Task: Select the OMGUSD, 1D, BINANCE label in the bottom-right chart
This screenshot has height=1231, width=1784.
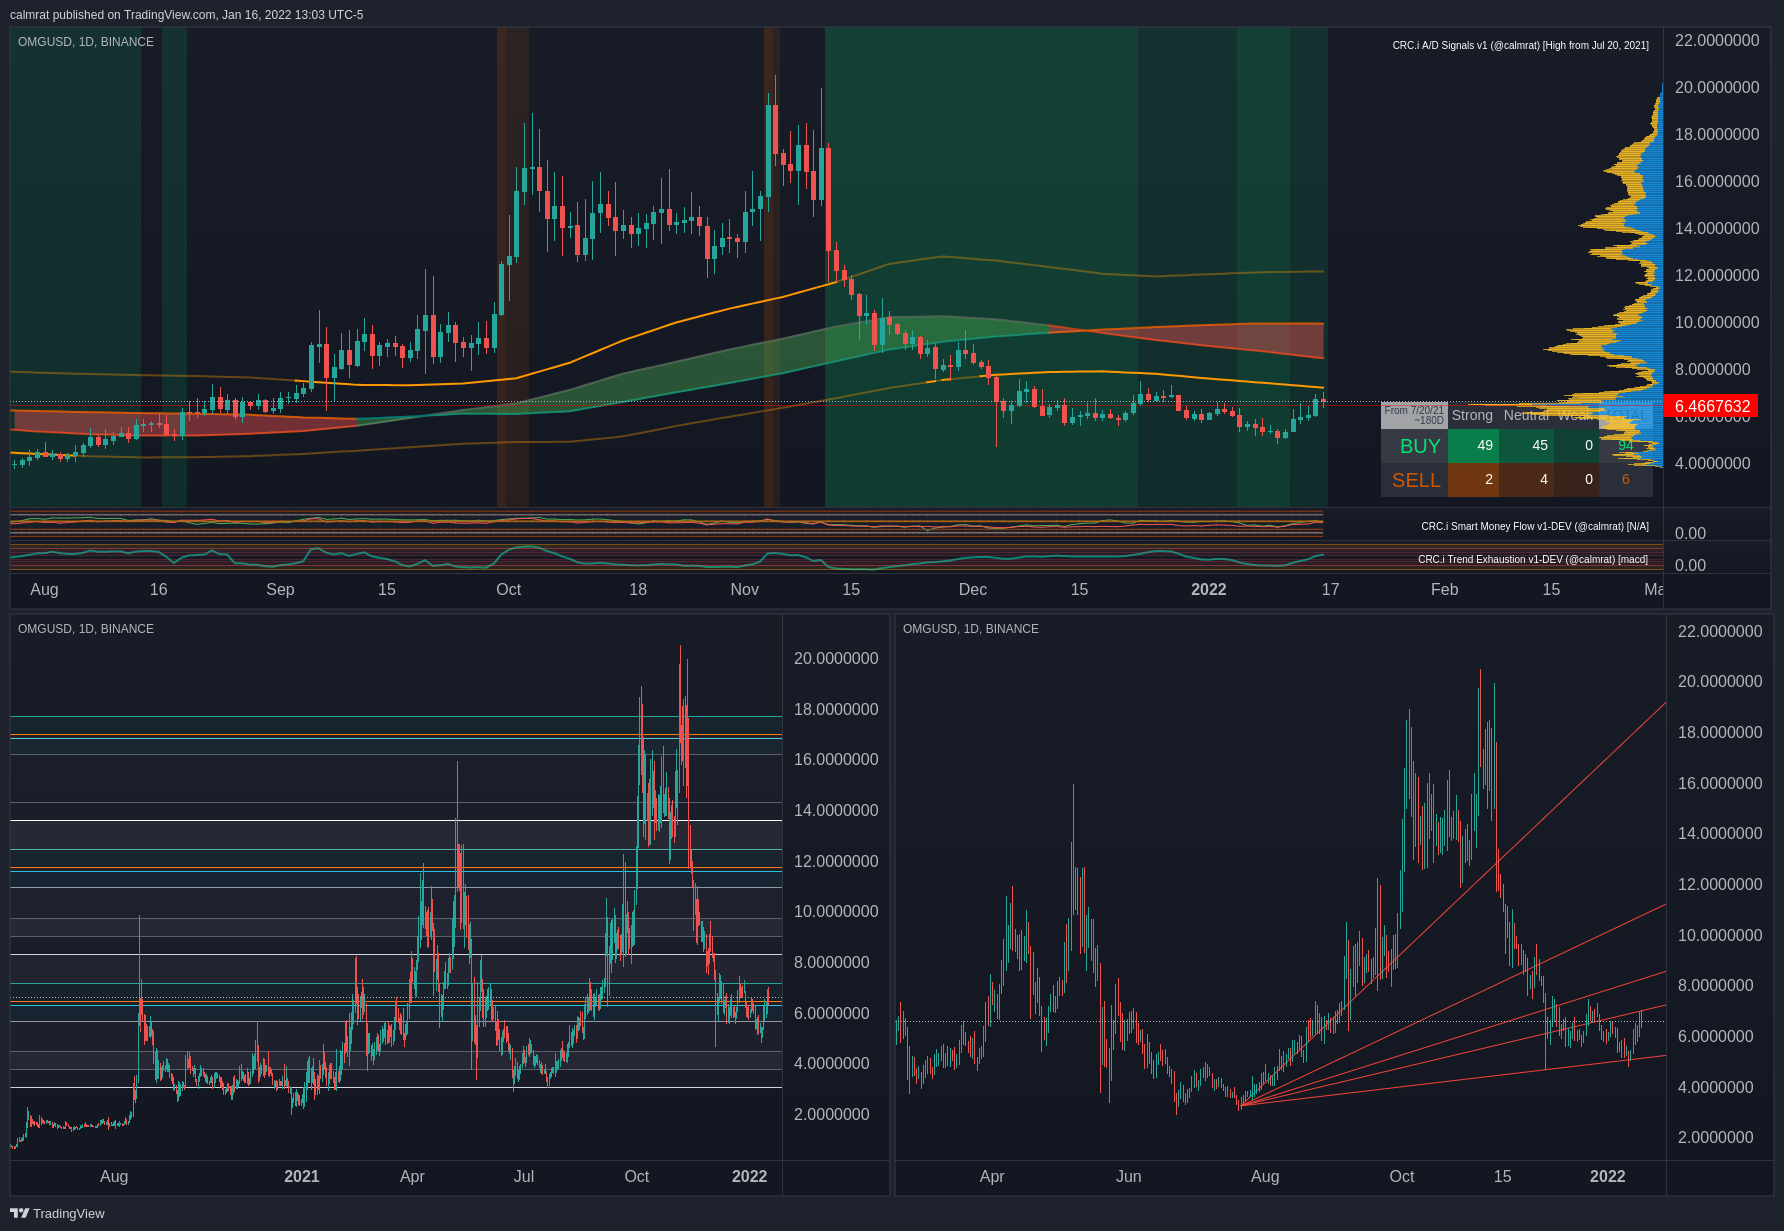Action: [971, 629]
